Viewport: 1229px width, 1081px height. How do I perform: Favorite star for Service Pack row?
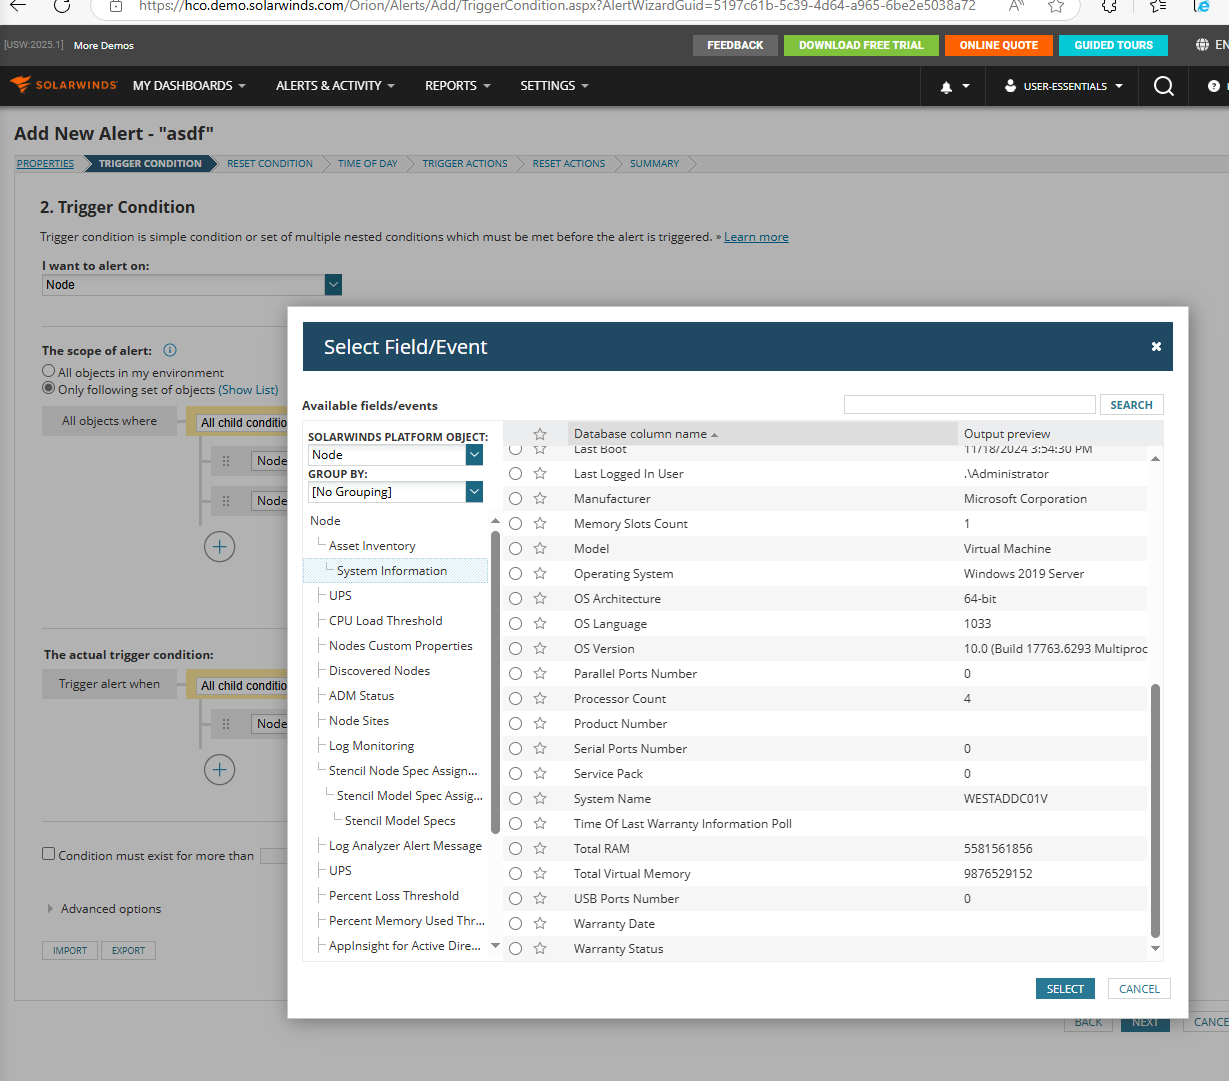tap(540, 773)
